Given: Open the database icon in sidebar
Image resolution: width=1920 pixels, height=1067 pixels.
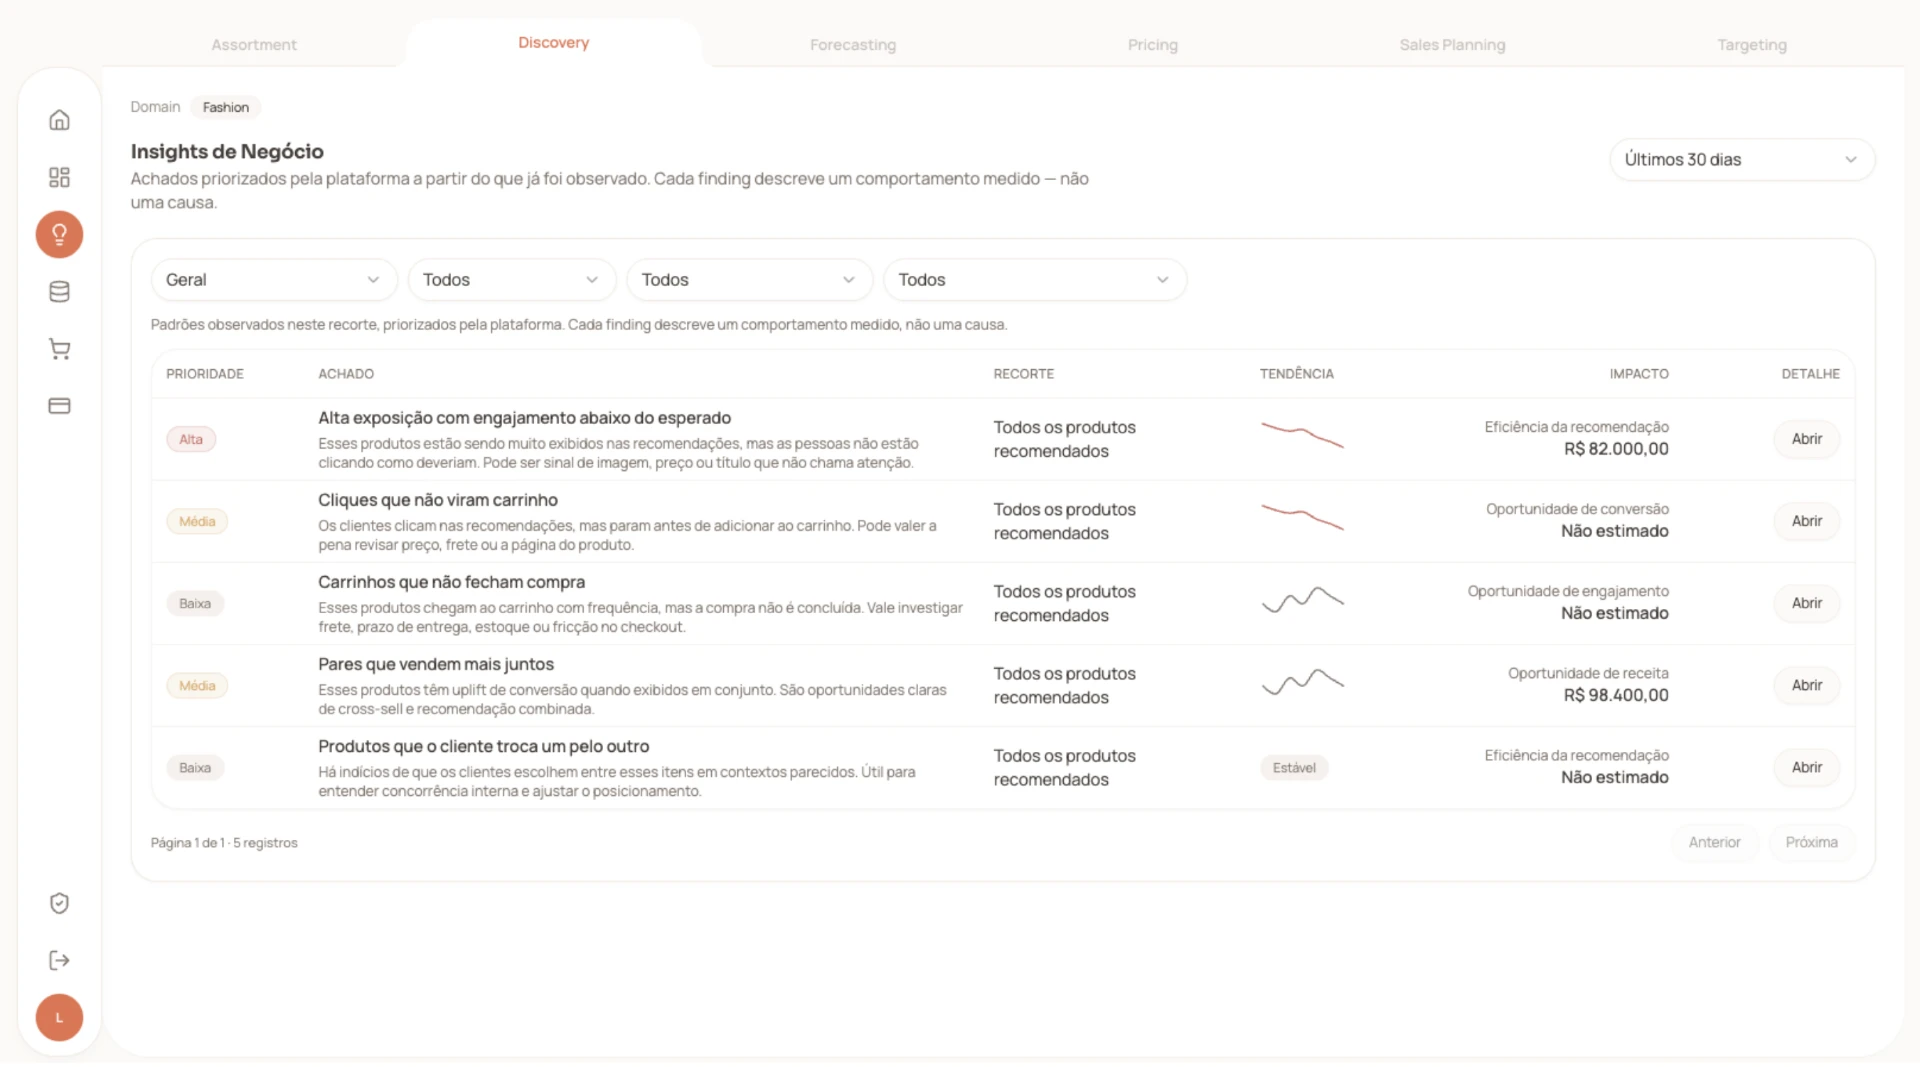Looking at the screenshot, I should tap(59, 292).
